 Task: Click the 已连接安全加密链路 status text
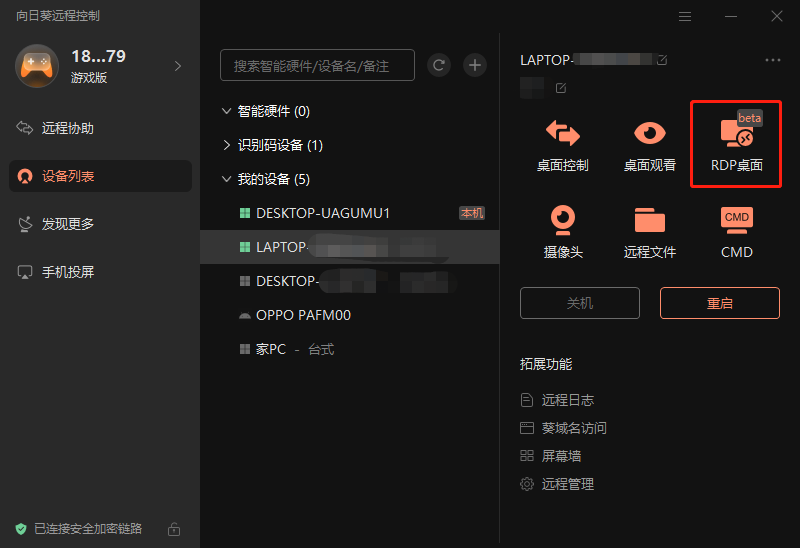(x=88, y=529)
